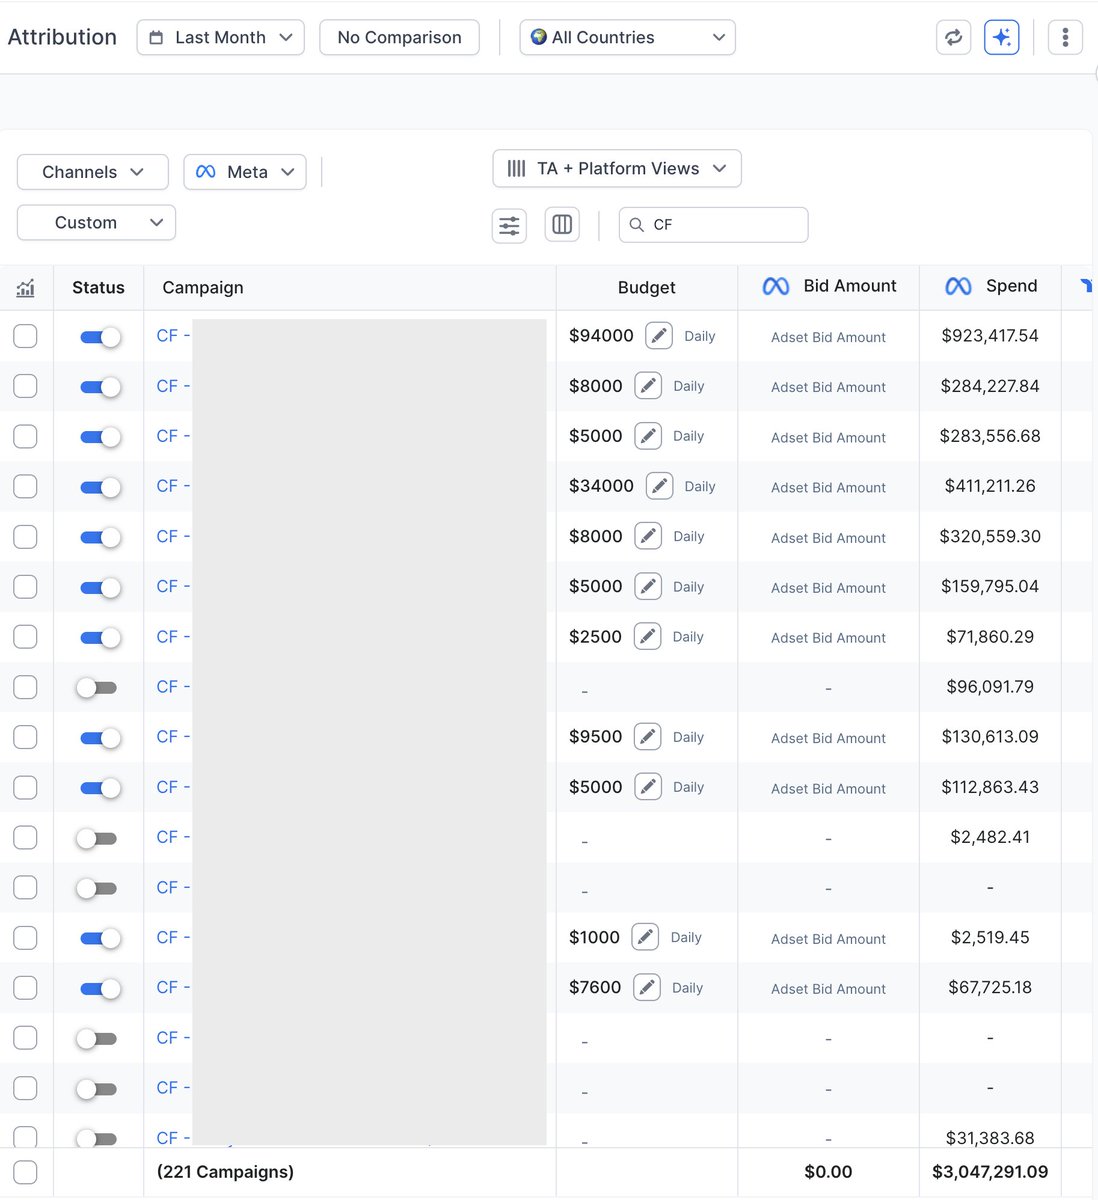Edit budget pencil in $284,227.84 spend row

[647, 386]
